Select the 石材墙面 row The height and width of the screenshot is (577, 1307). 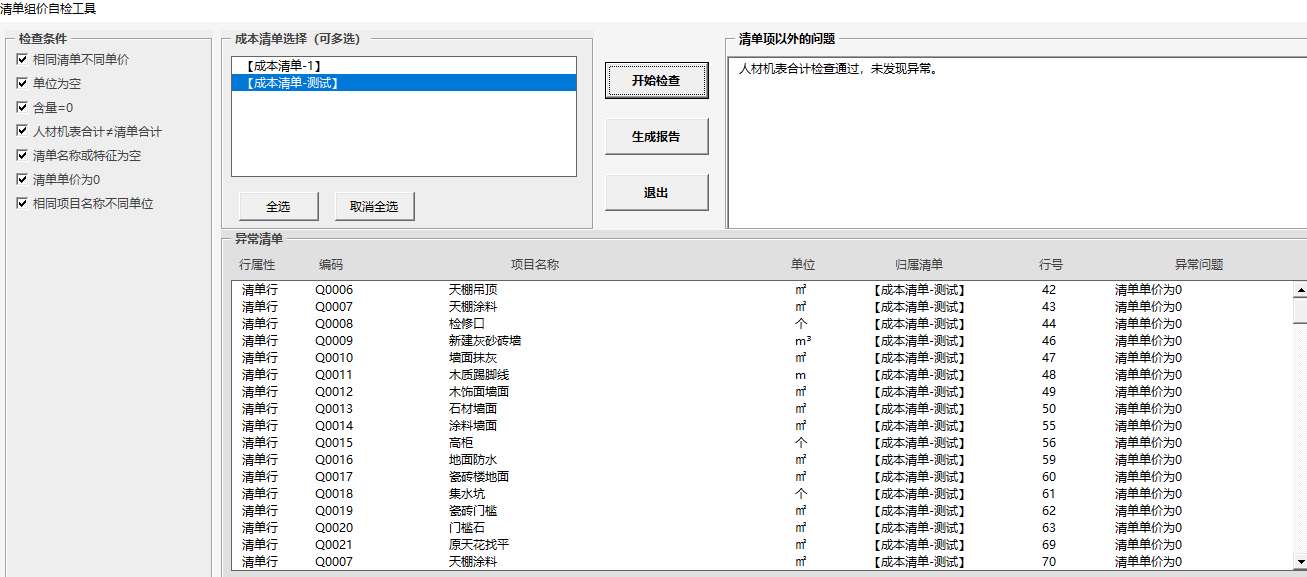761,409
